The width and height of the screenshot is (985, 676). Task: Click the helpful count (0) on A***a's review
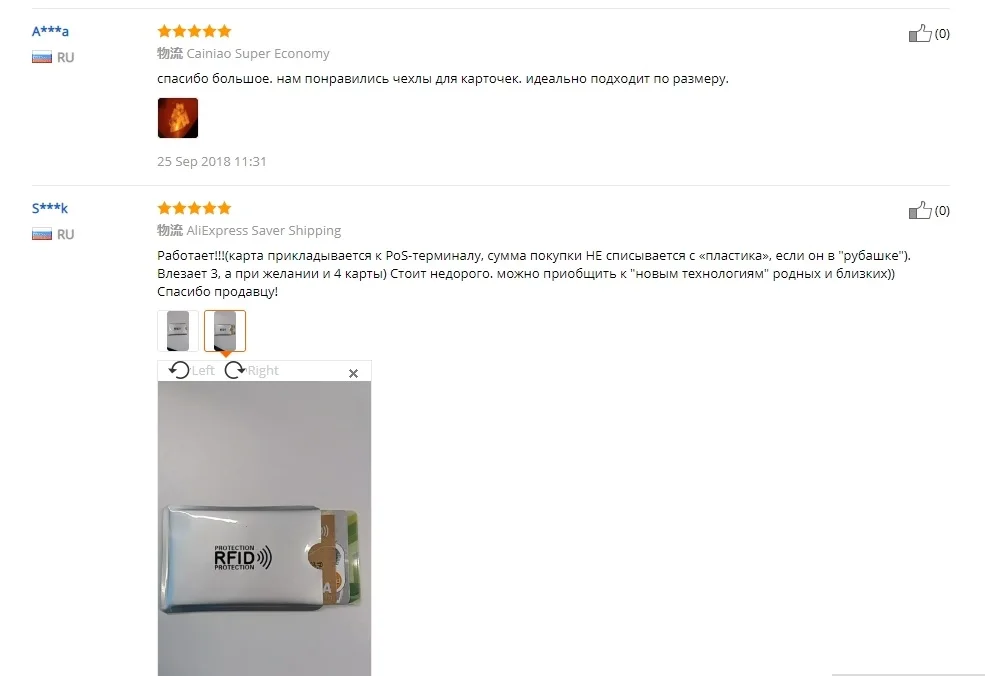click(x=942, y=33)
